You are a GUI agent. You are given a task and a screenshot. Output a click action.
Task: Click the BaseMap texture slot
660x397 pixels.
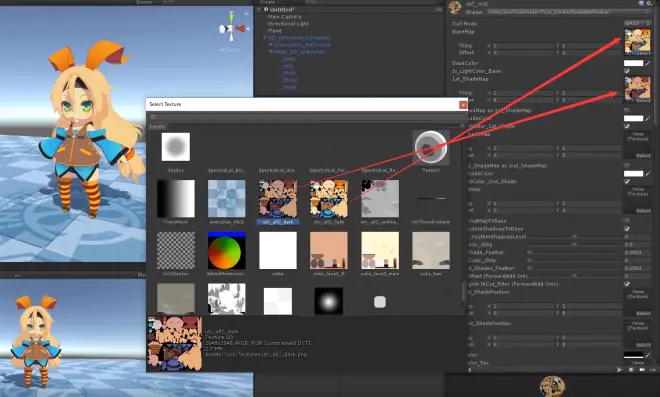[637, 42]
